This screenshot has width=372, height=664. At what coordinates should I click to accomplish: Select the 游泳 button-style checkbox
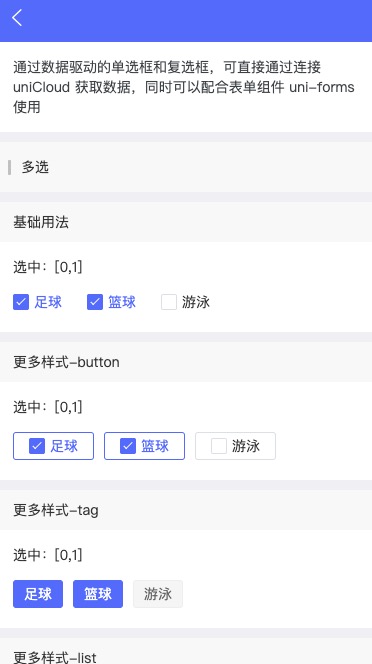(x=236, y=446)
